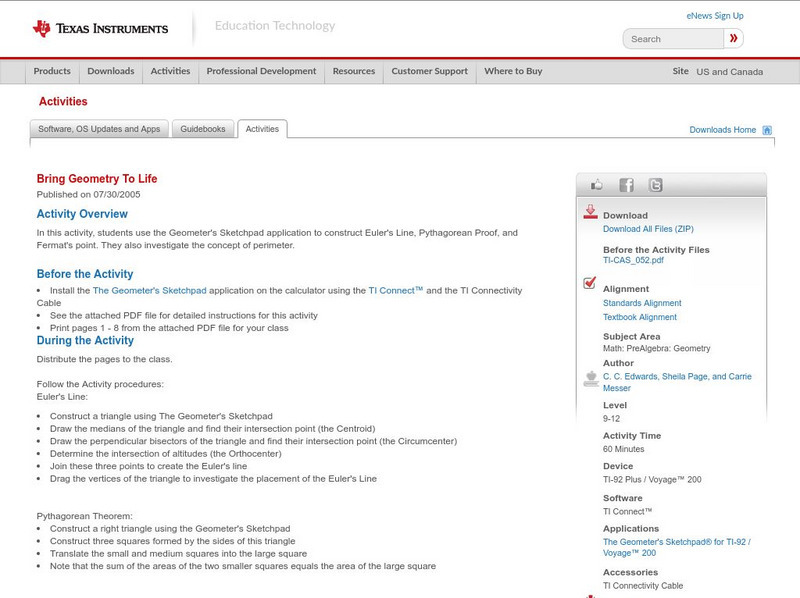Click the Print pages 1 - 8 bullet
The image size is (800, 598).
(169, 328)
